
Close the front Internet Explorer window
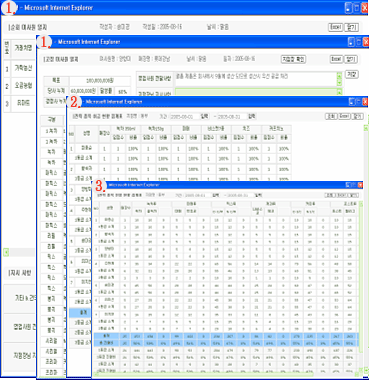(x=360, y=185)
